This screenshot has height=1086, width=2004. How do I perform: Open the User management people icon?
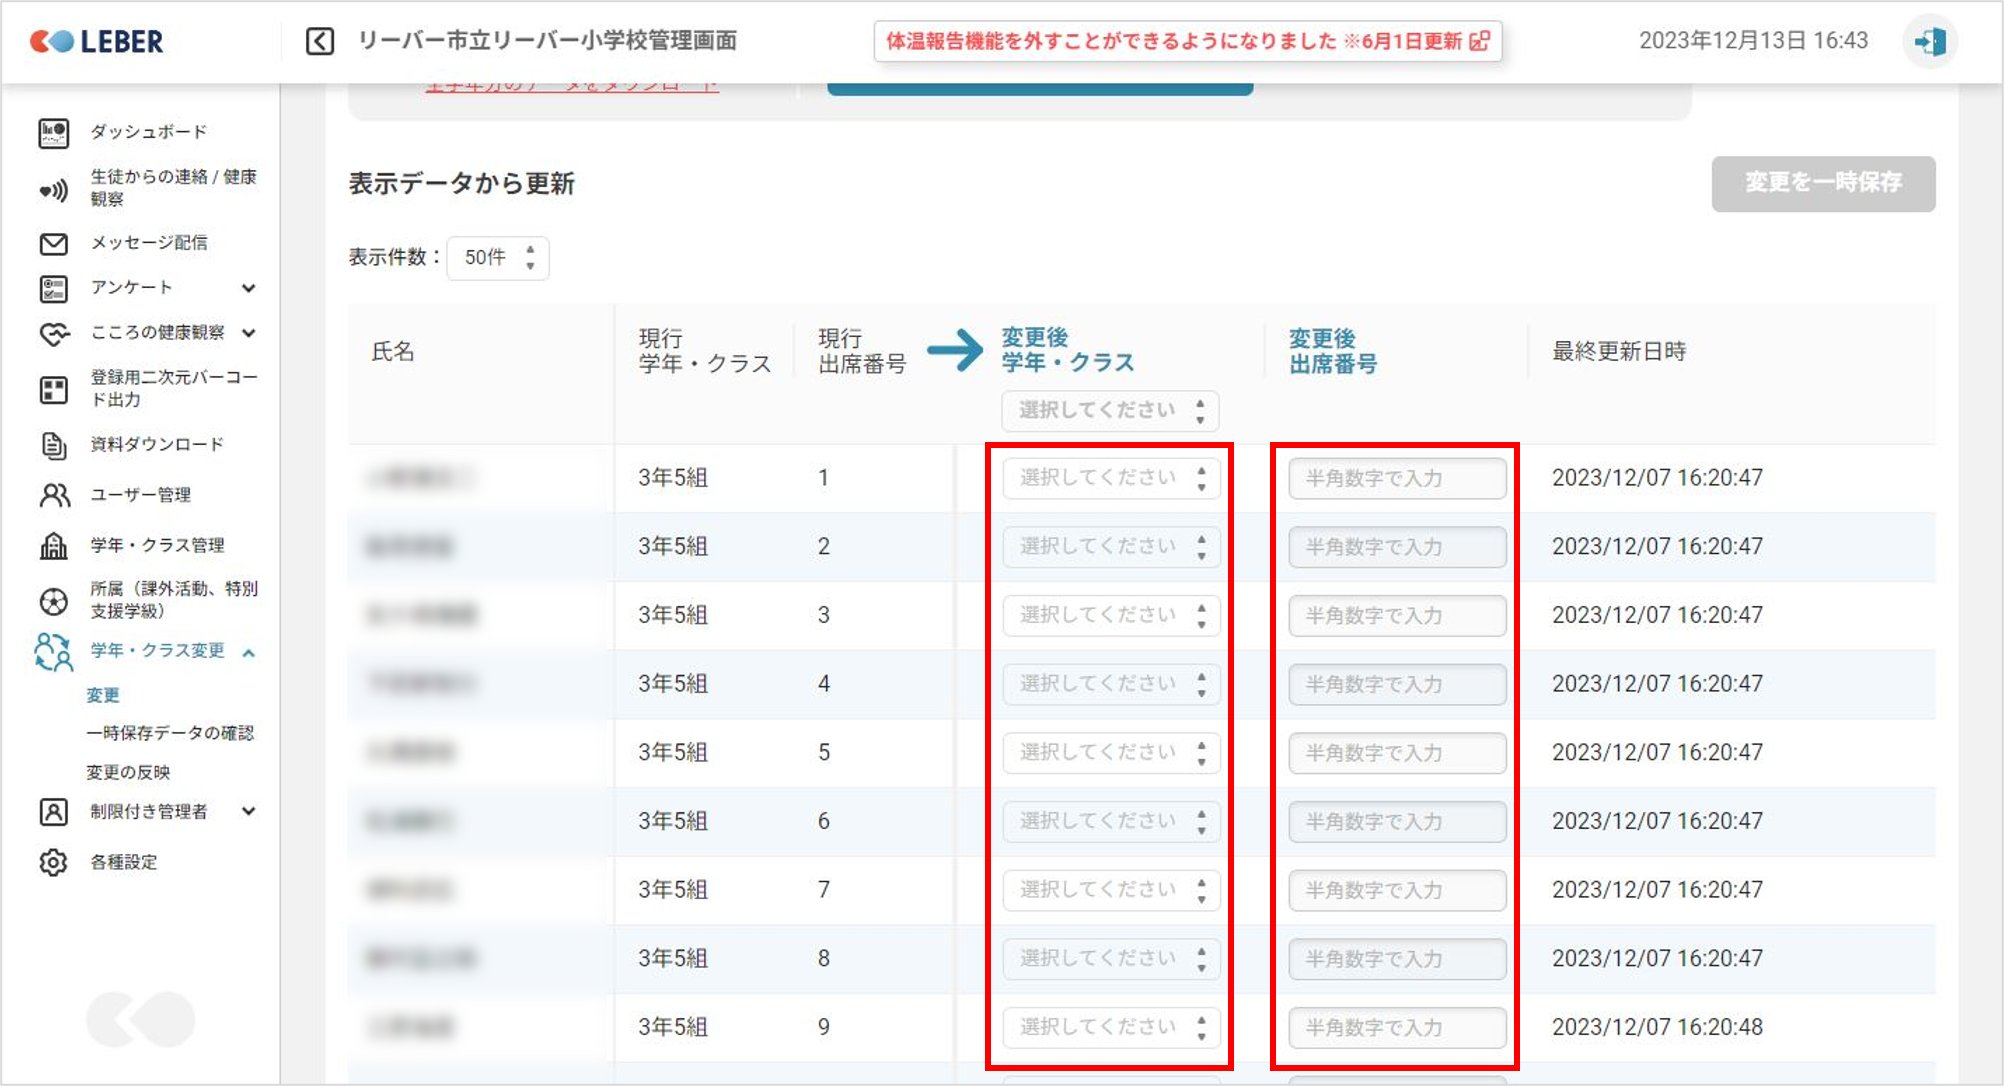[x=53, y=495]
